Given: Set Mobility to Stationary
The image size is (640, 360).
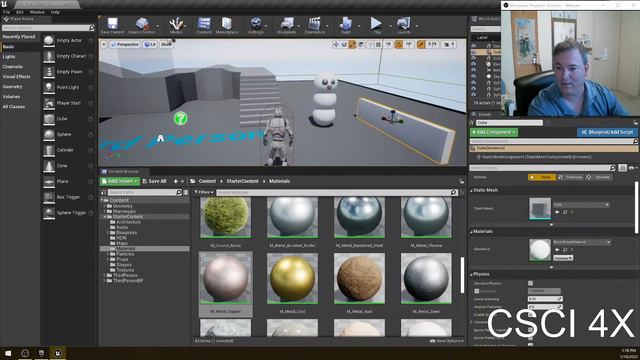Looking at the screenshot, I should tap(571, 177).
